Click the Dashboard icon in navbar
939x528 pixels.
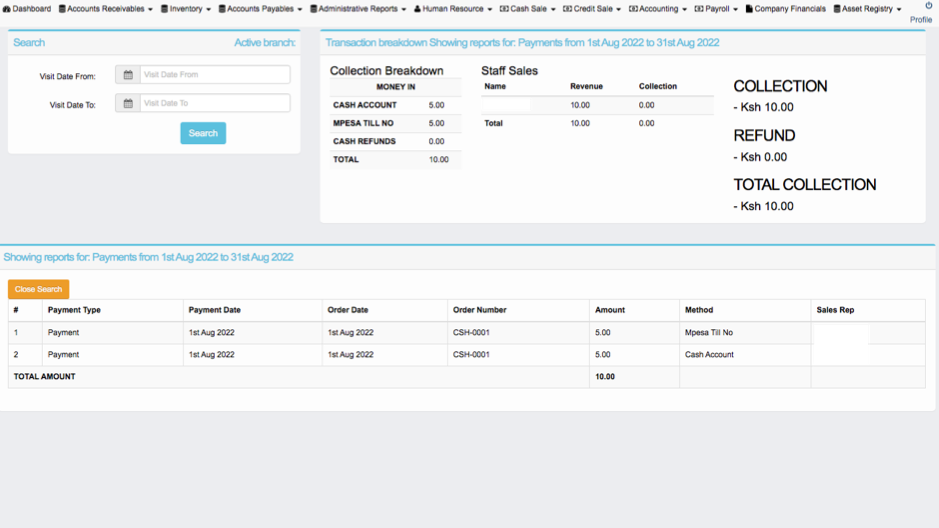pyautogui.click(x=7, y=9)
